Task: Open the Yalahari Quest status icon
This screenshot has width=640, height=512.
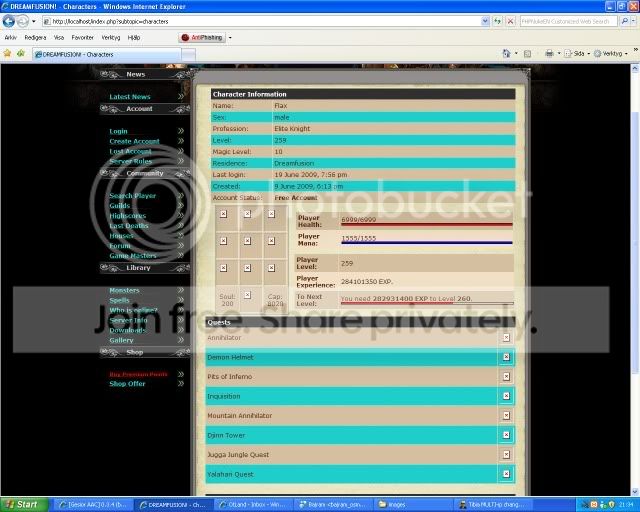Action: (506, 474)
